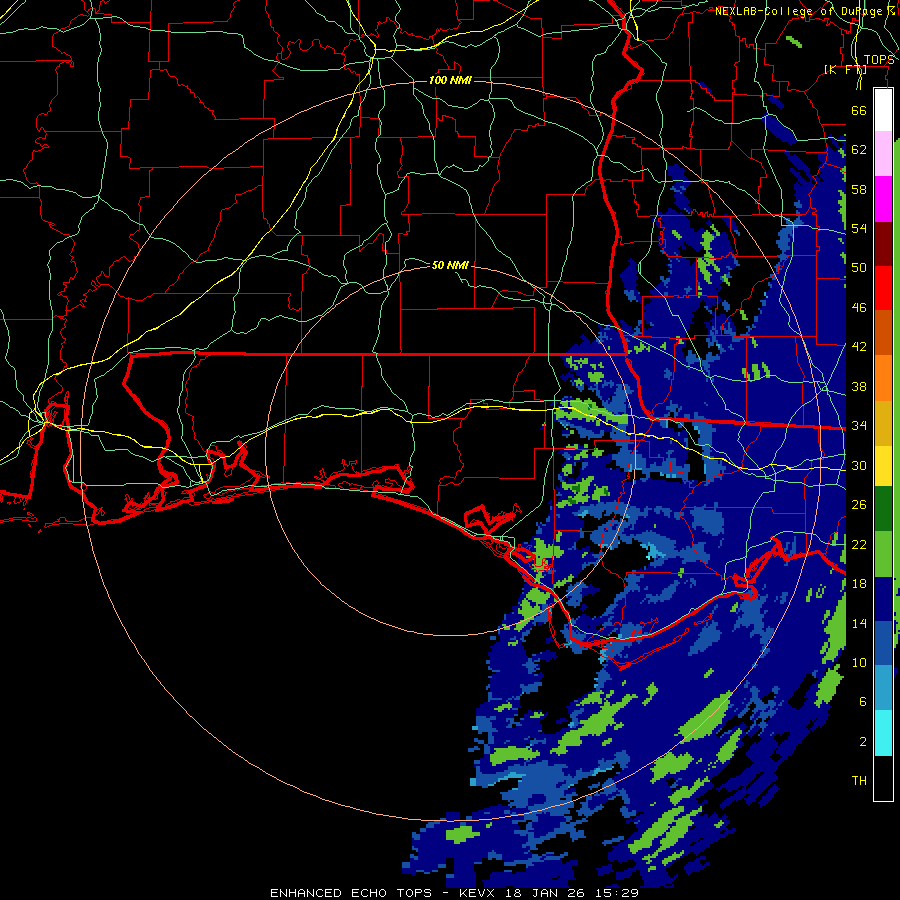Image resolution: width=900 pixels, height=900 pixels.
Task: Click the "26" legend value
Action: coord(859,505)
